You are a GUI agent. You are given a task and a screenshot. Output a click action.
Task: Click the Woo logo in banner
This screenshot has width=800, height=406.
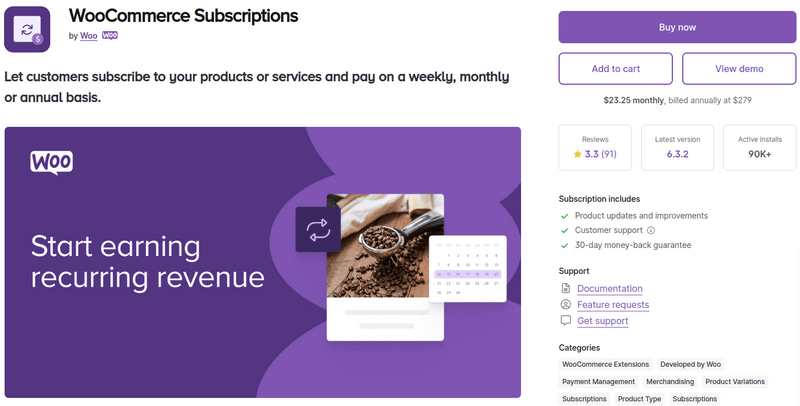click(x=51, y=162)
